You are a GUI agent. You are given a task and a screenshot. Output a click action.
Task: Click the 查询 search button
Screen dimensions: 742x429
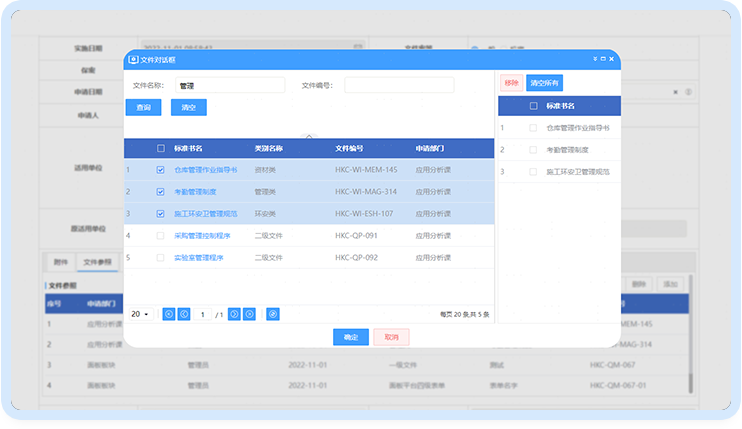click(143, 107)
